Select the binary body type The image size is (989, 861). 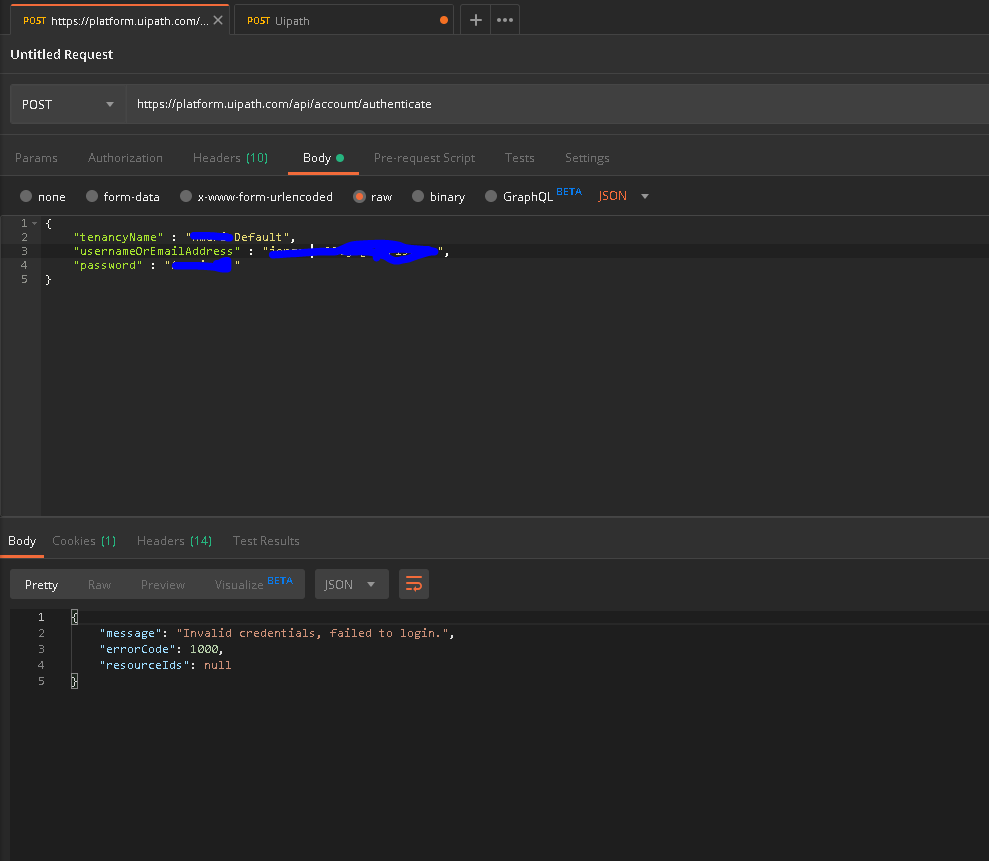(418, 196)
